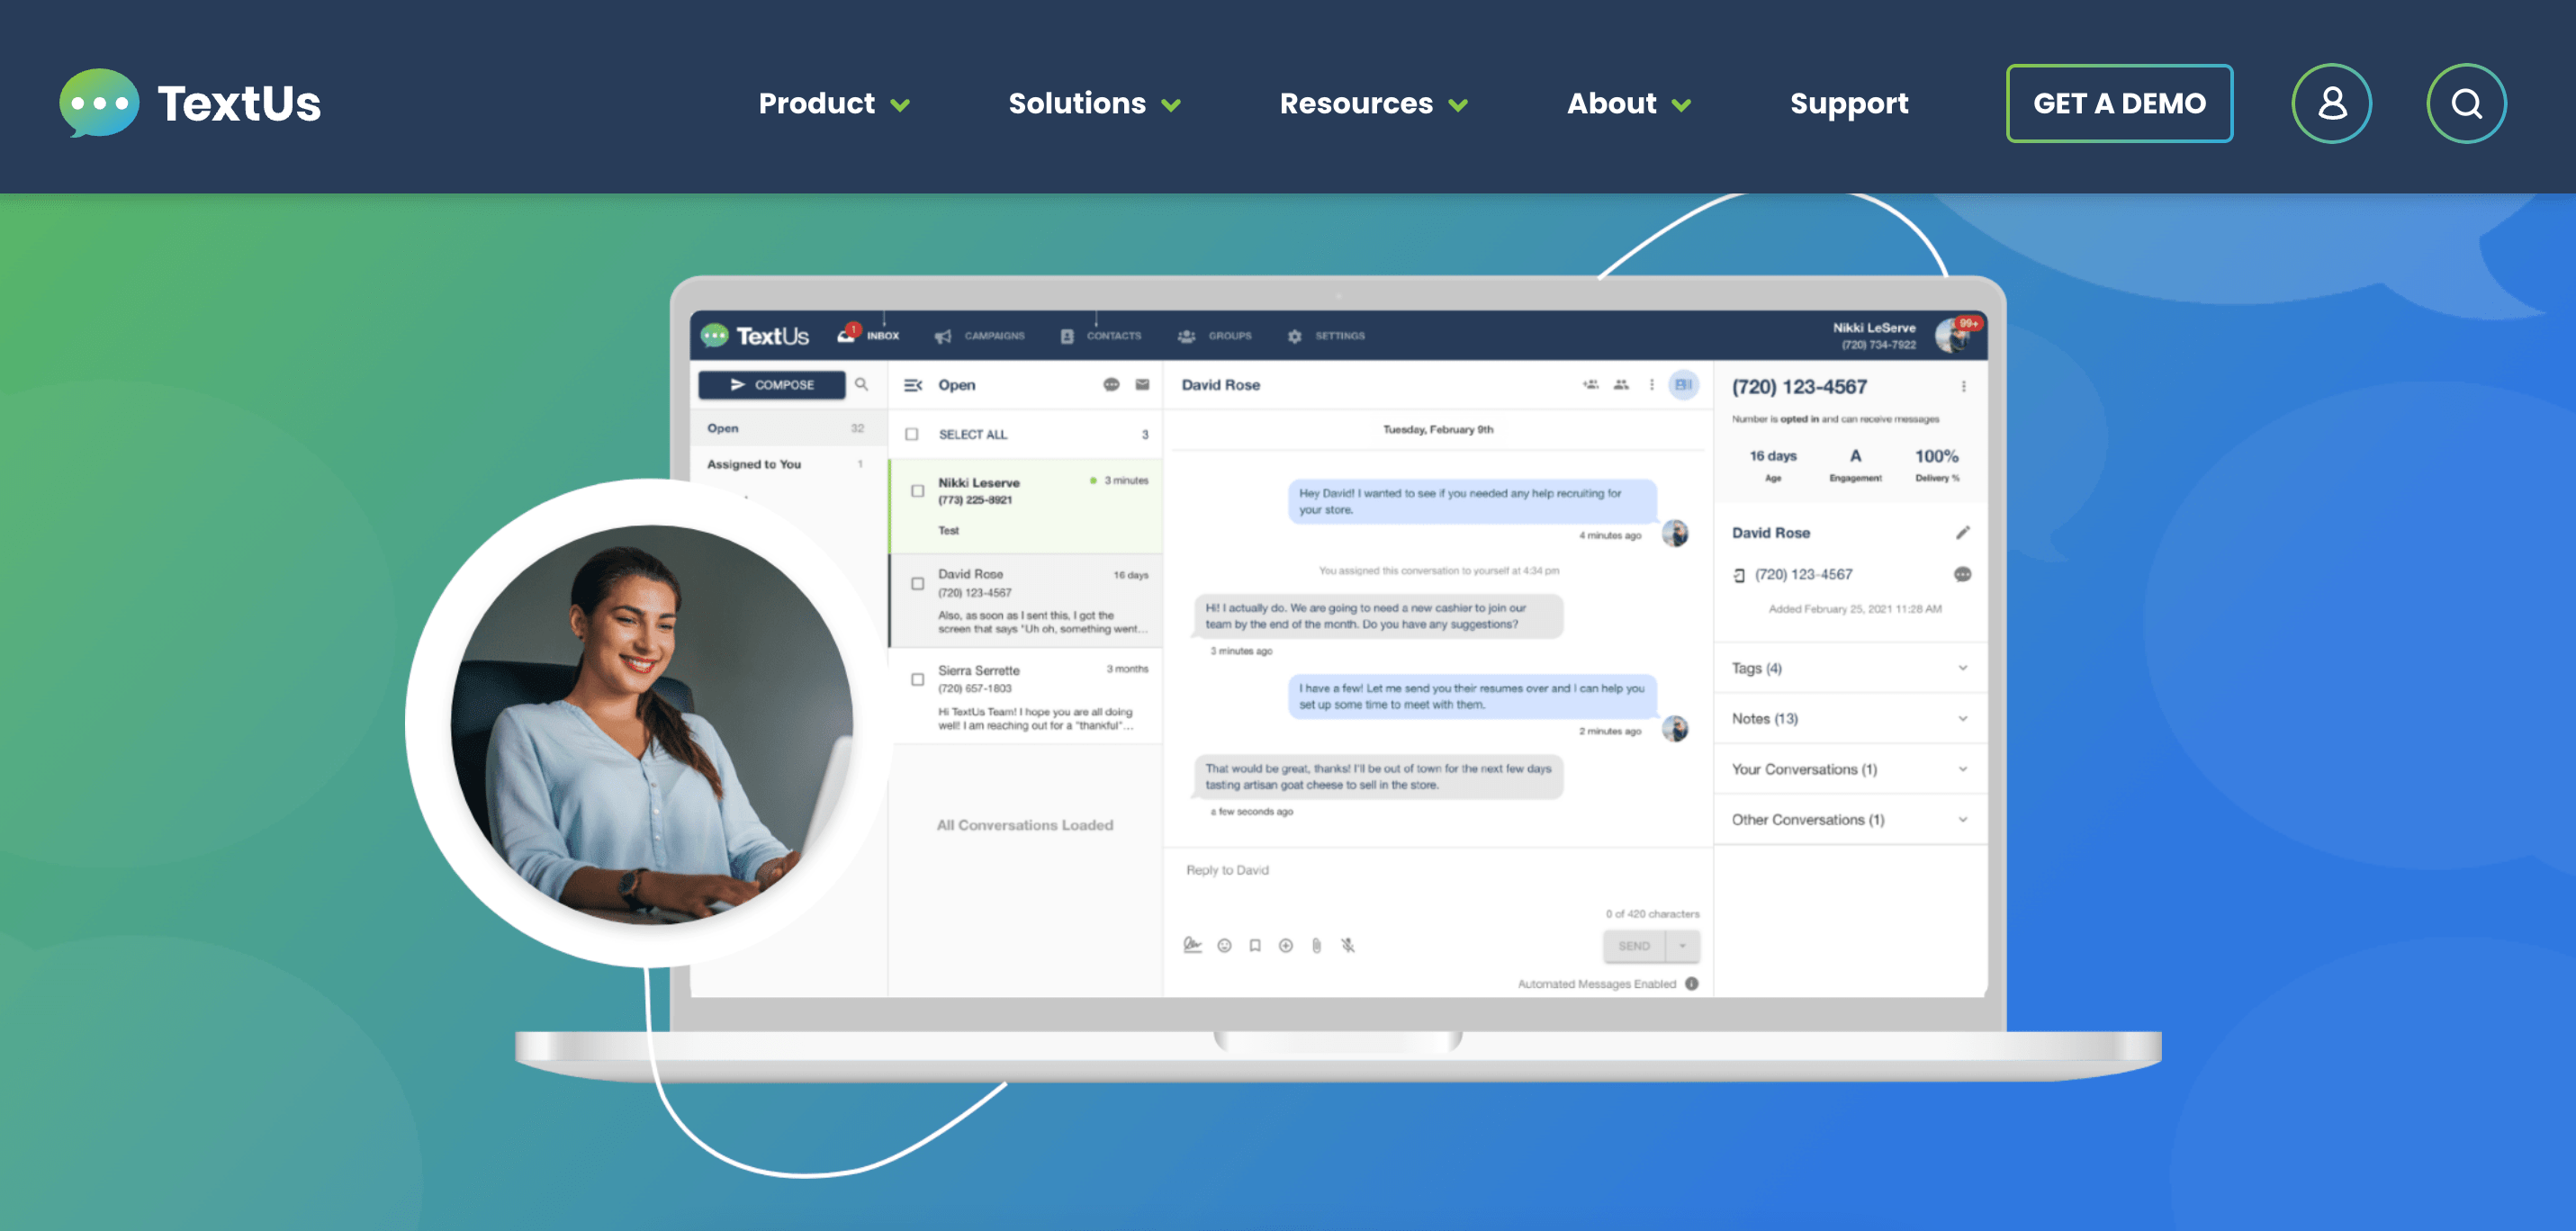Click the attachment paperclip icon in reply toolbar
The image size is (2576, 1231).
tap(1316, 945)
